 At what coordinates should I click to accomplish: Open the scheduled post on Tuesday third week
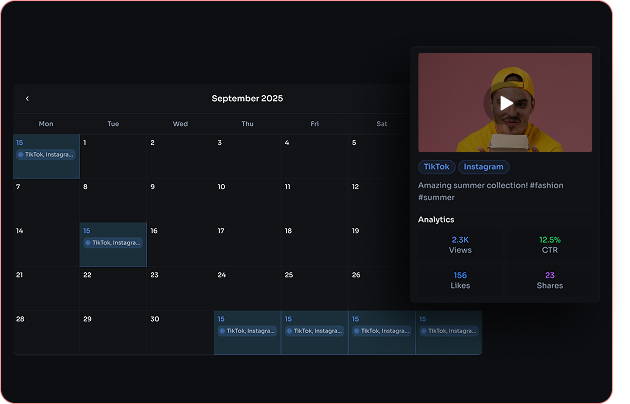point(113,243)
